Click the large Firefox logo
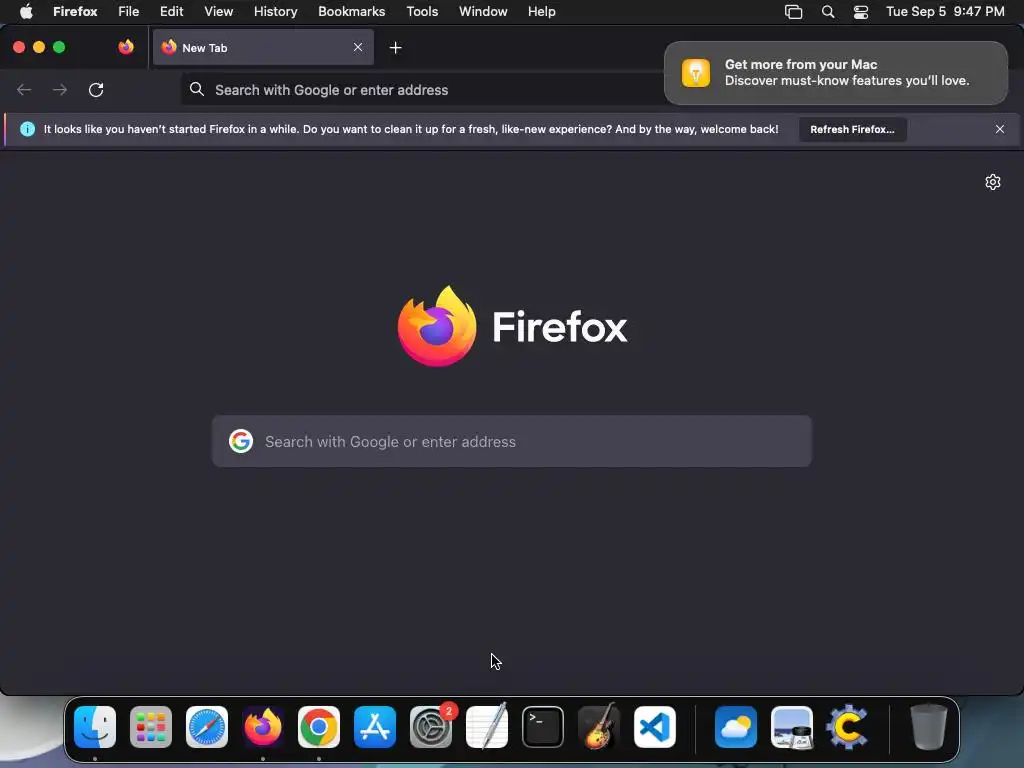 437,326
